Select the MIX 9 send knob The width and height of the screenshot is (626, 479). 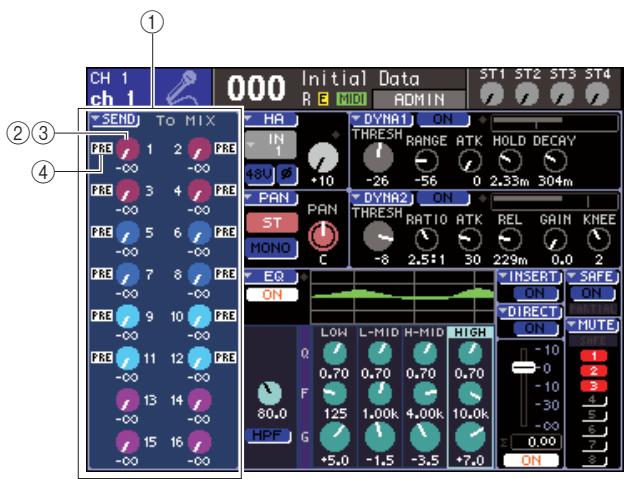[128, 317]
